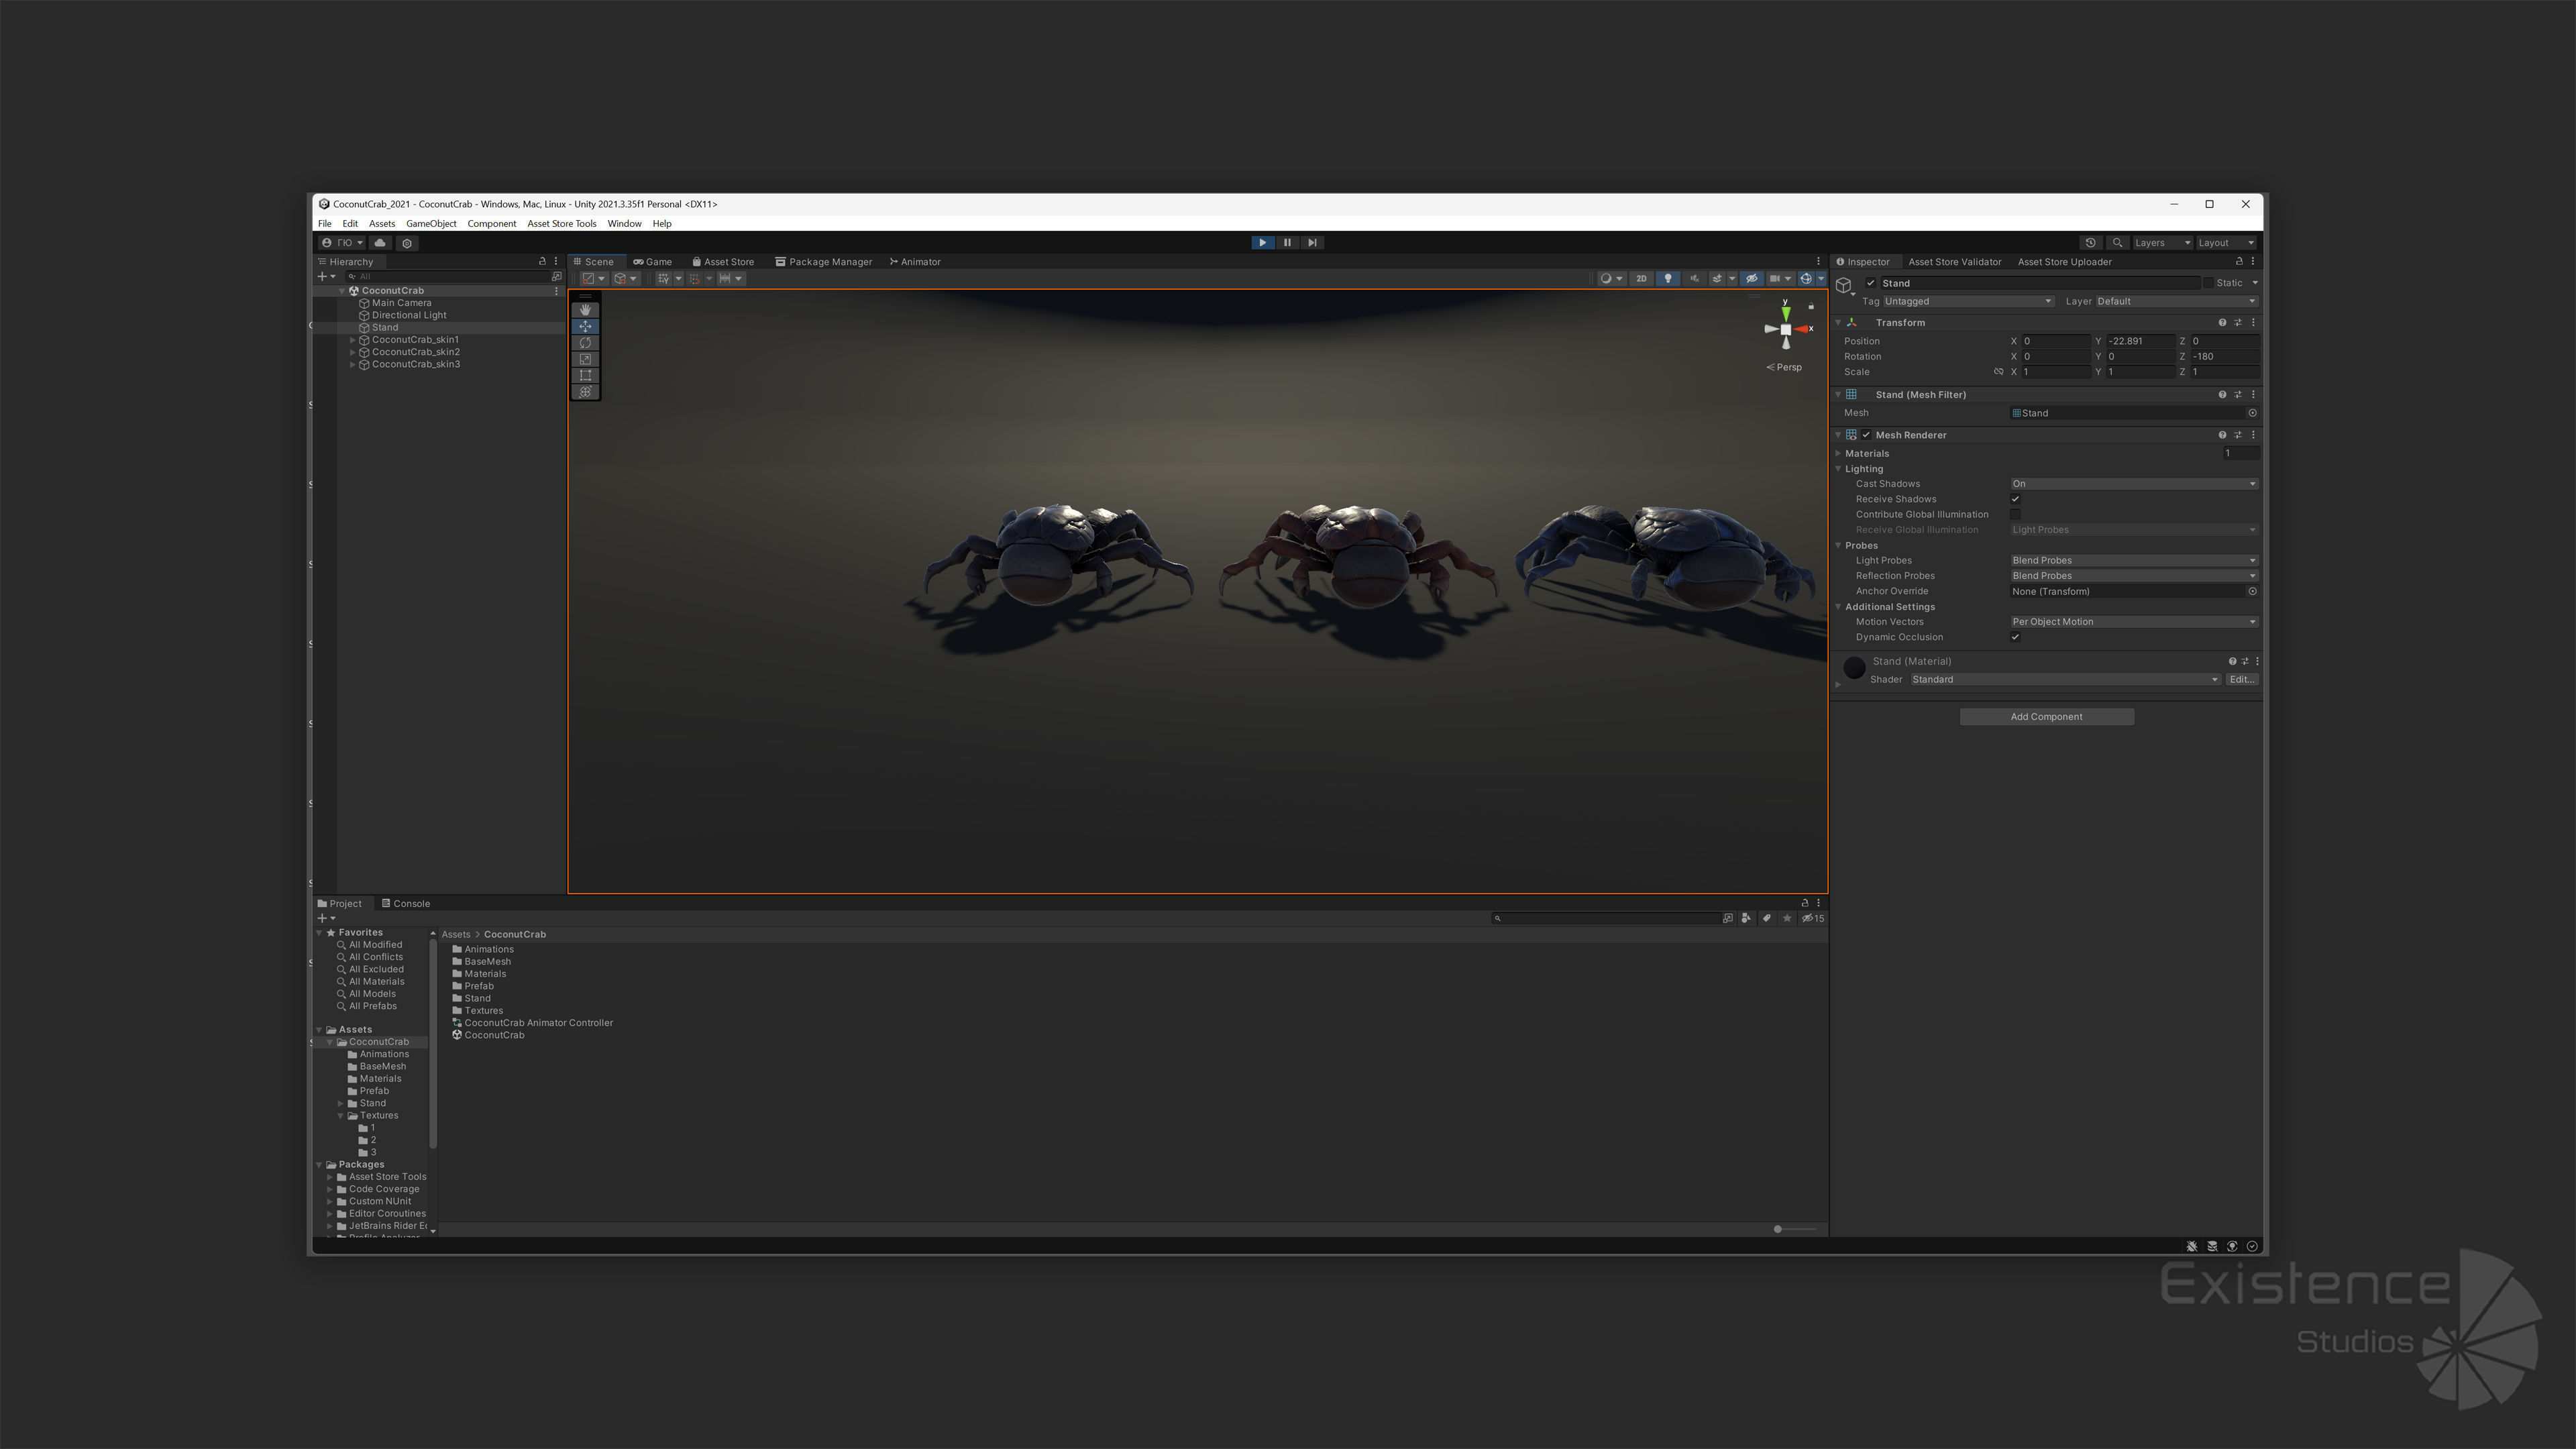Open the scene Gizmos menu icon

click(1806, 279)
